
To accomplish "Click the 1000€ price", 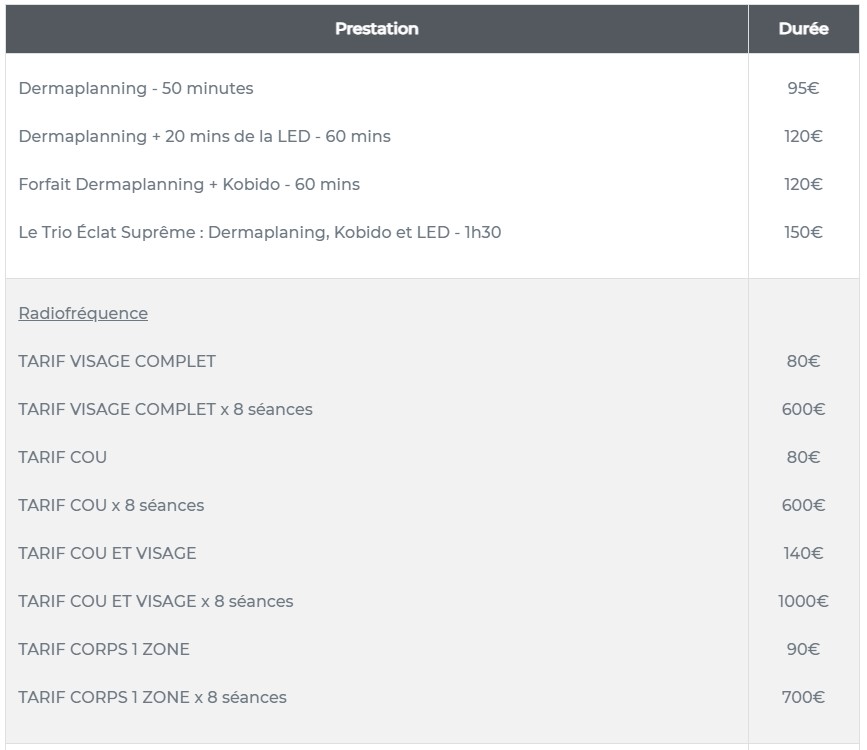I will (803, 601).
